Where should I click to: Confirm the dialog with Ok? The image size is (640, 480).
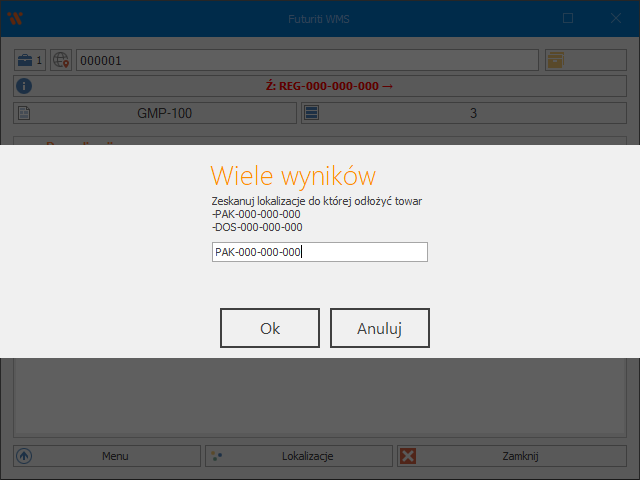coord(270,328)
